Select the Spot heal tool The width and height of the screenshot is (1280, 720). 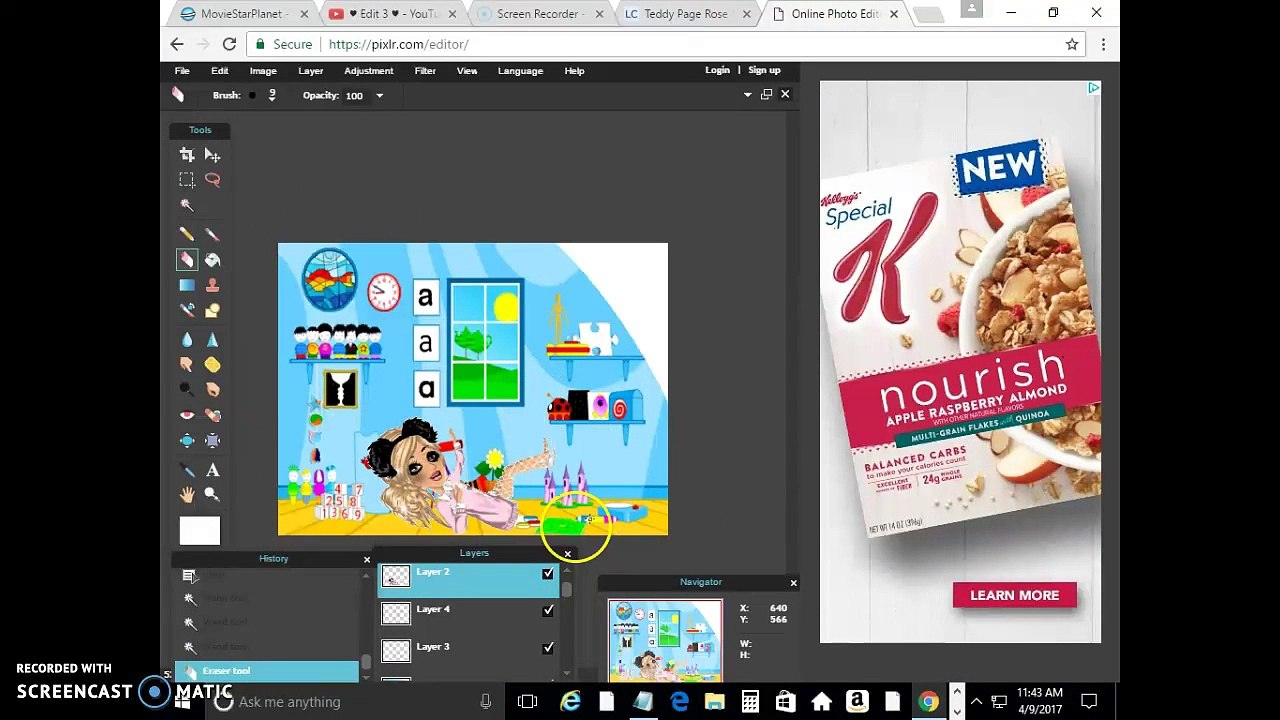tap(212, 415)
